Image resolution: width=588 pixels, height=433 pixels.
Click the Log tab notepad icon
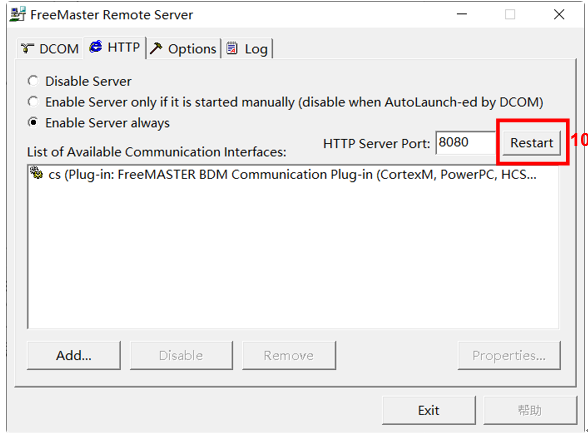point(232,48)
